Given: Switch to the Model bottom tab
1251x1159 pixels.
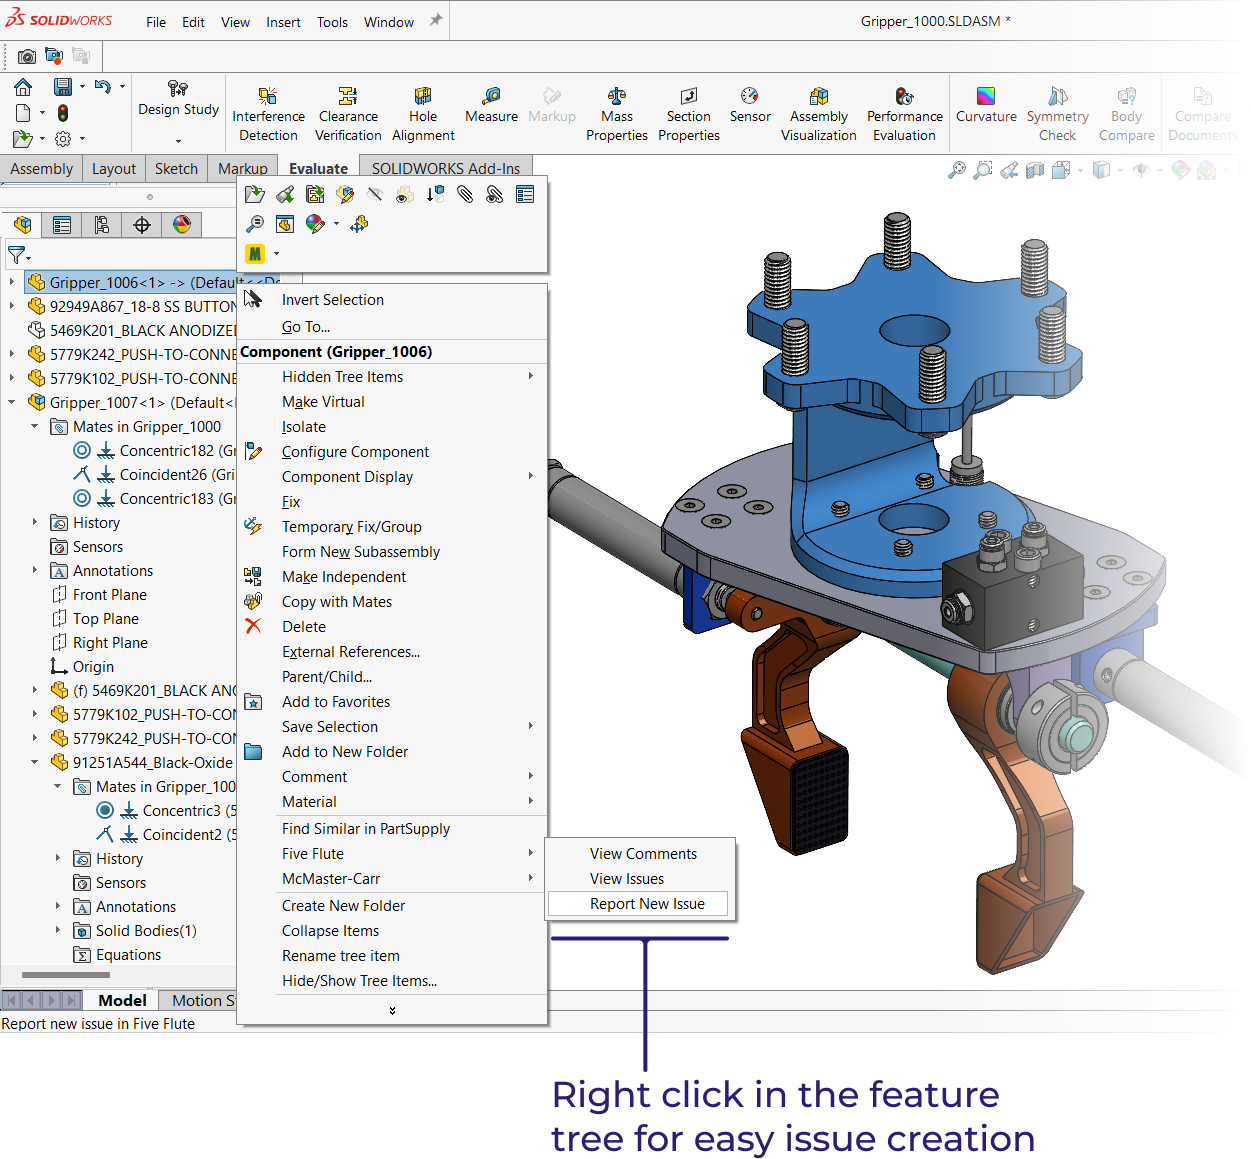Looking at the screenshot, I should 122,1000.
